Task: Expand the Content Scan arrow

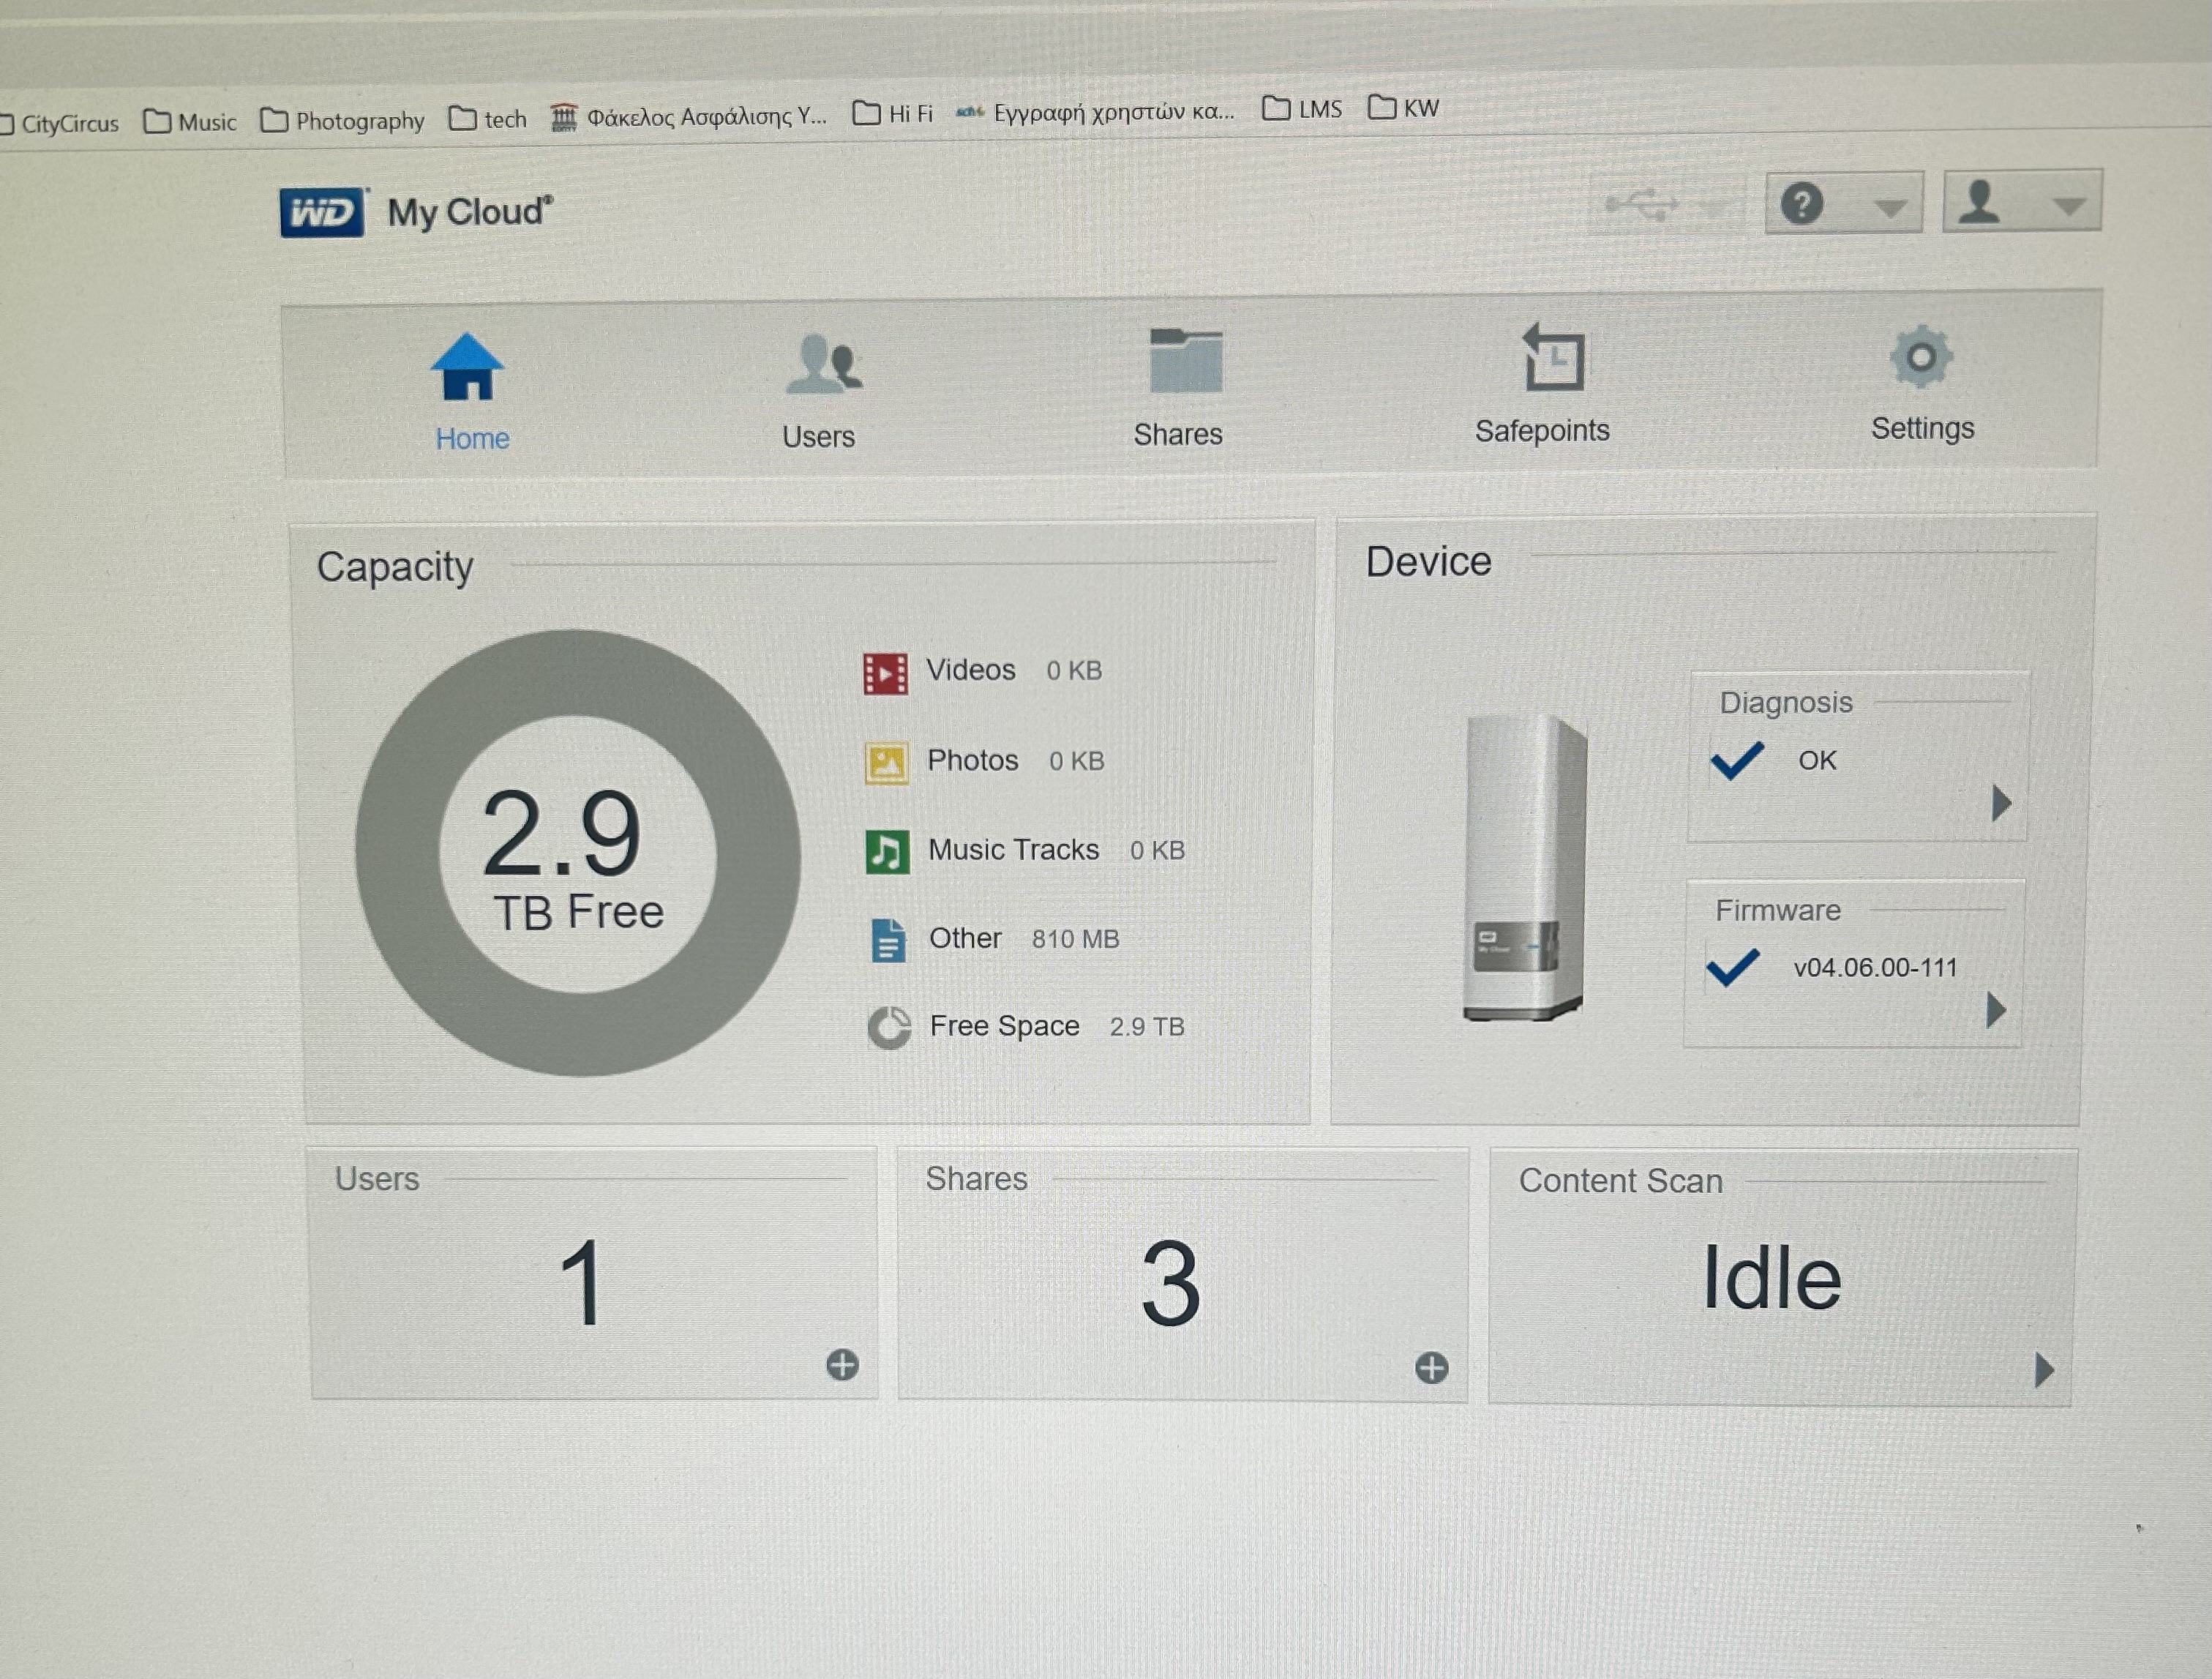Action: [x=2043, y=1370]
